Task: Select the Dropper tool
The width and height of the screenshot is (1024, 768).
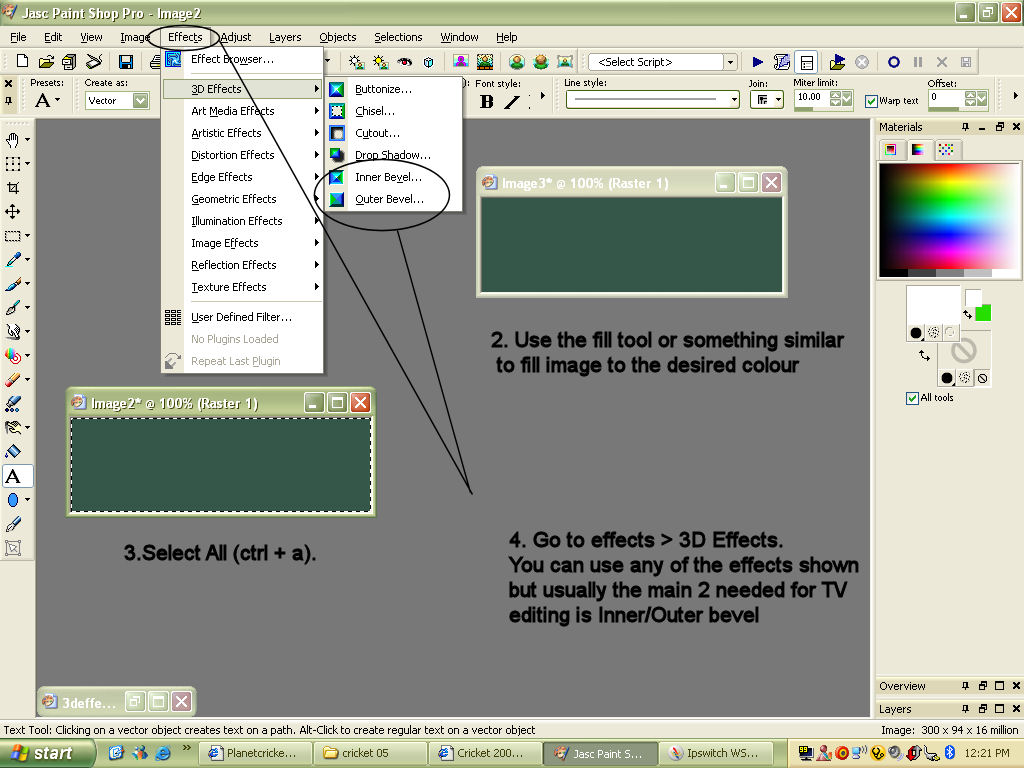Action: point(13,259)
